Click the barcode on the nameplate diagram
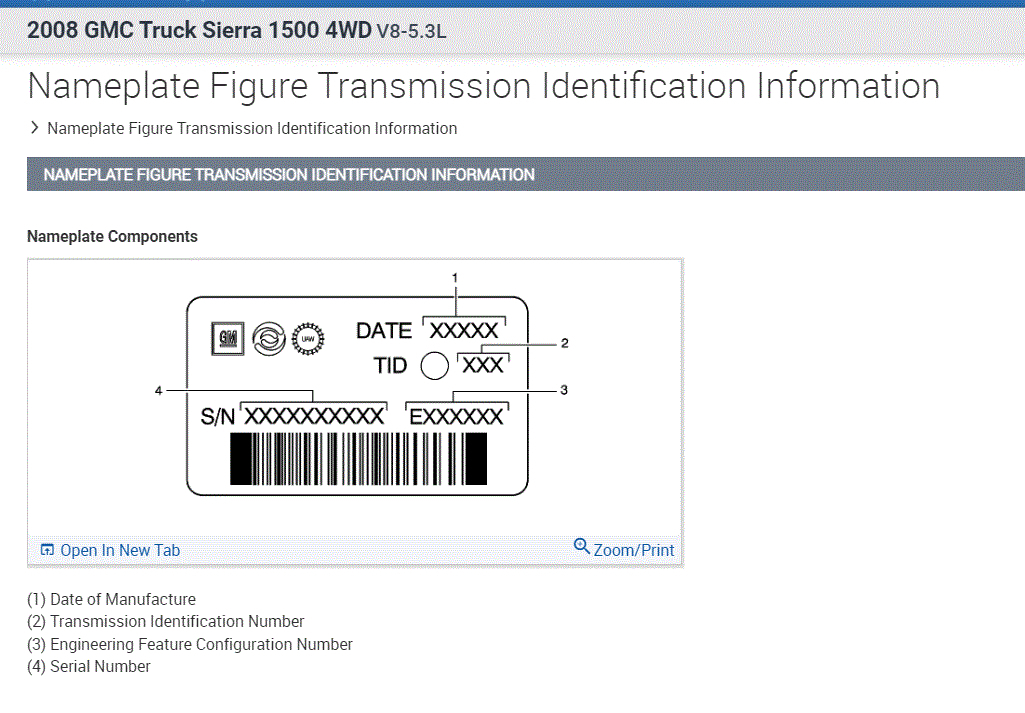1025x713 pixels. coord(359,460)
